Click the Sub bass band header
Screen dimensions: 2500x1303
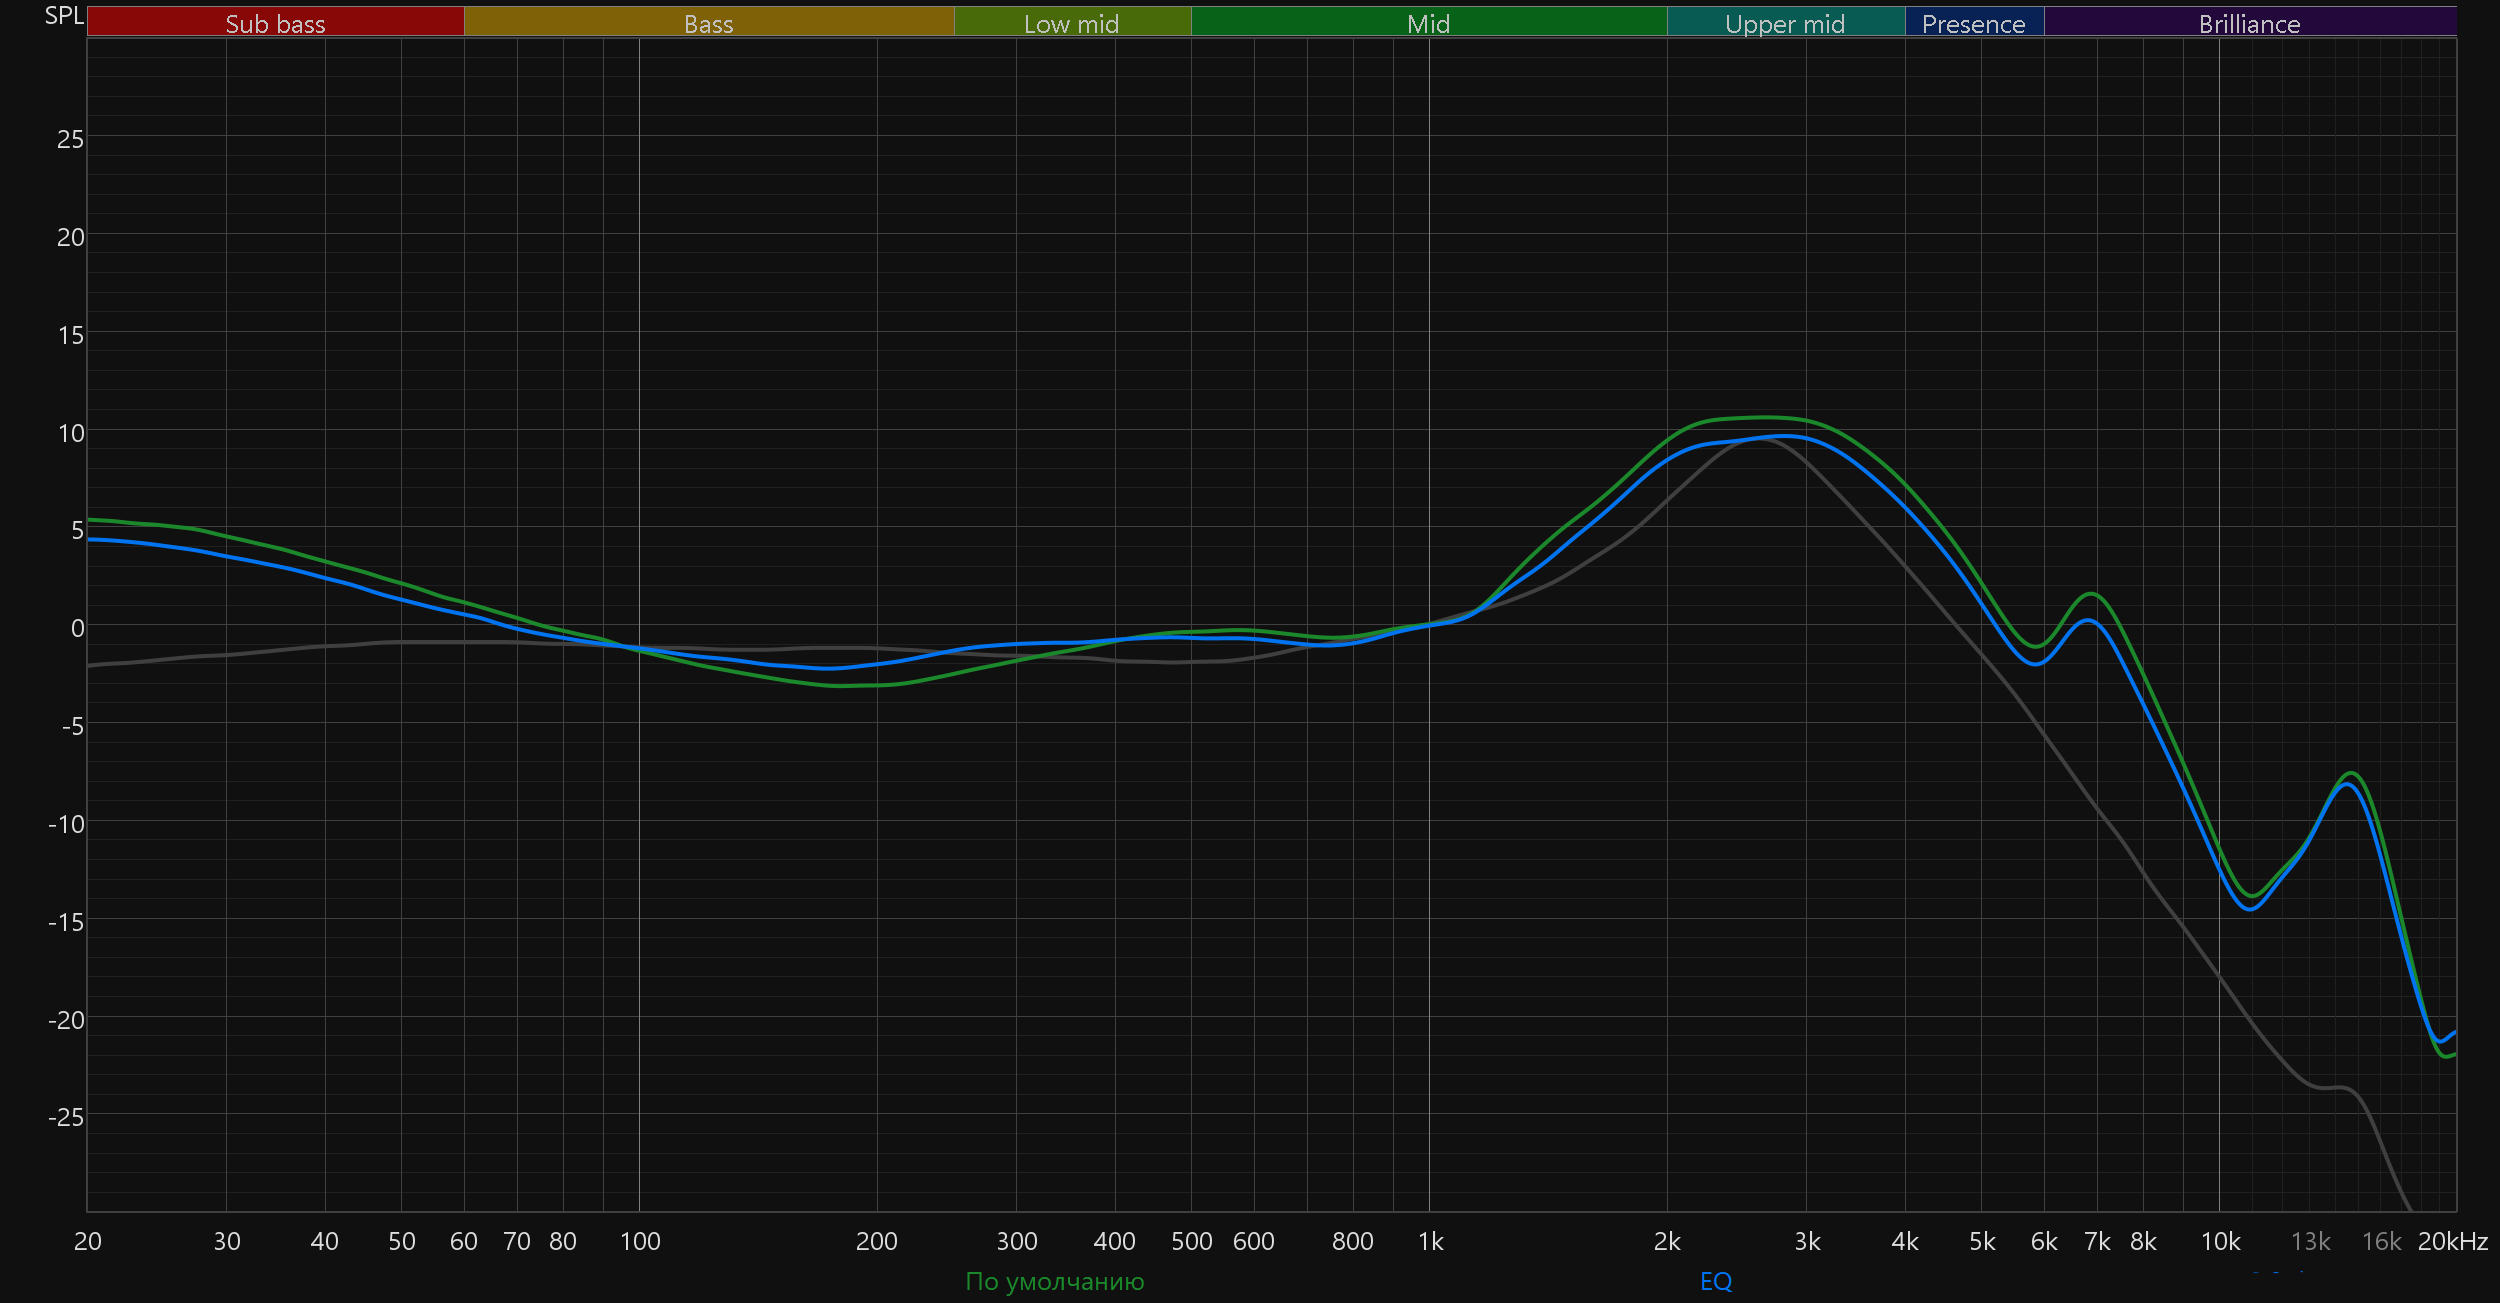(x=275, y=23)
